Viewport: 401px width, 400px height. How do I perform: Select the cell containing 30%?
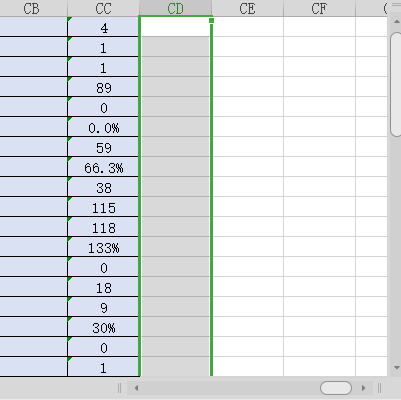click(103, 327)
